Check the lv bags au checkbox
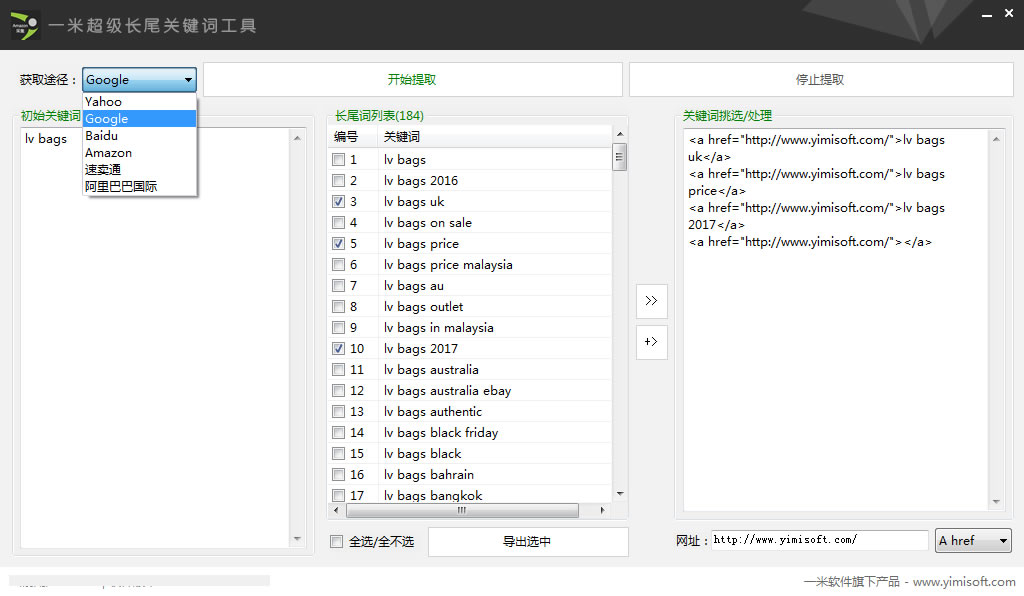Image resolution: width=1024 pixels, height=596 pixels. coord(338,285)
